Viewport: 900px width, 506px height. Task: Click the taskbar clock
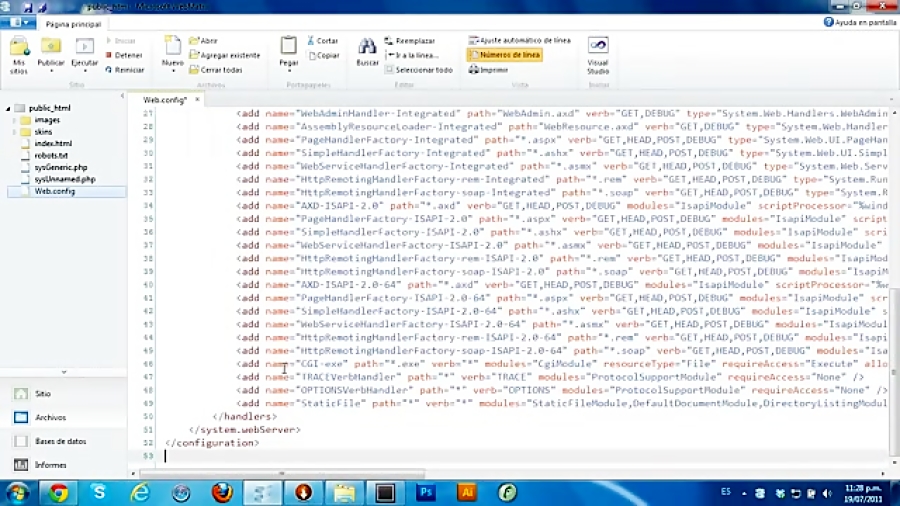862,493
